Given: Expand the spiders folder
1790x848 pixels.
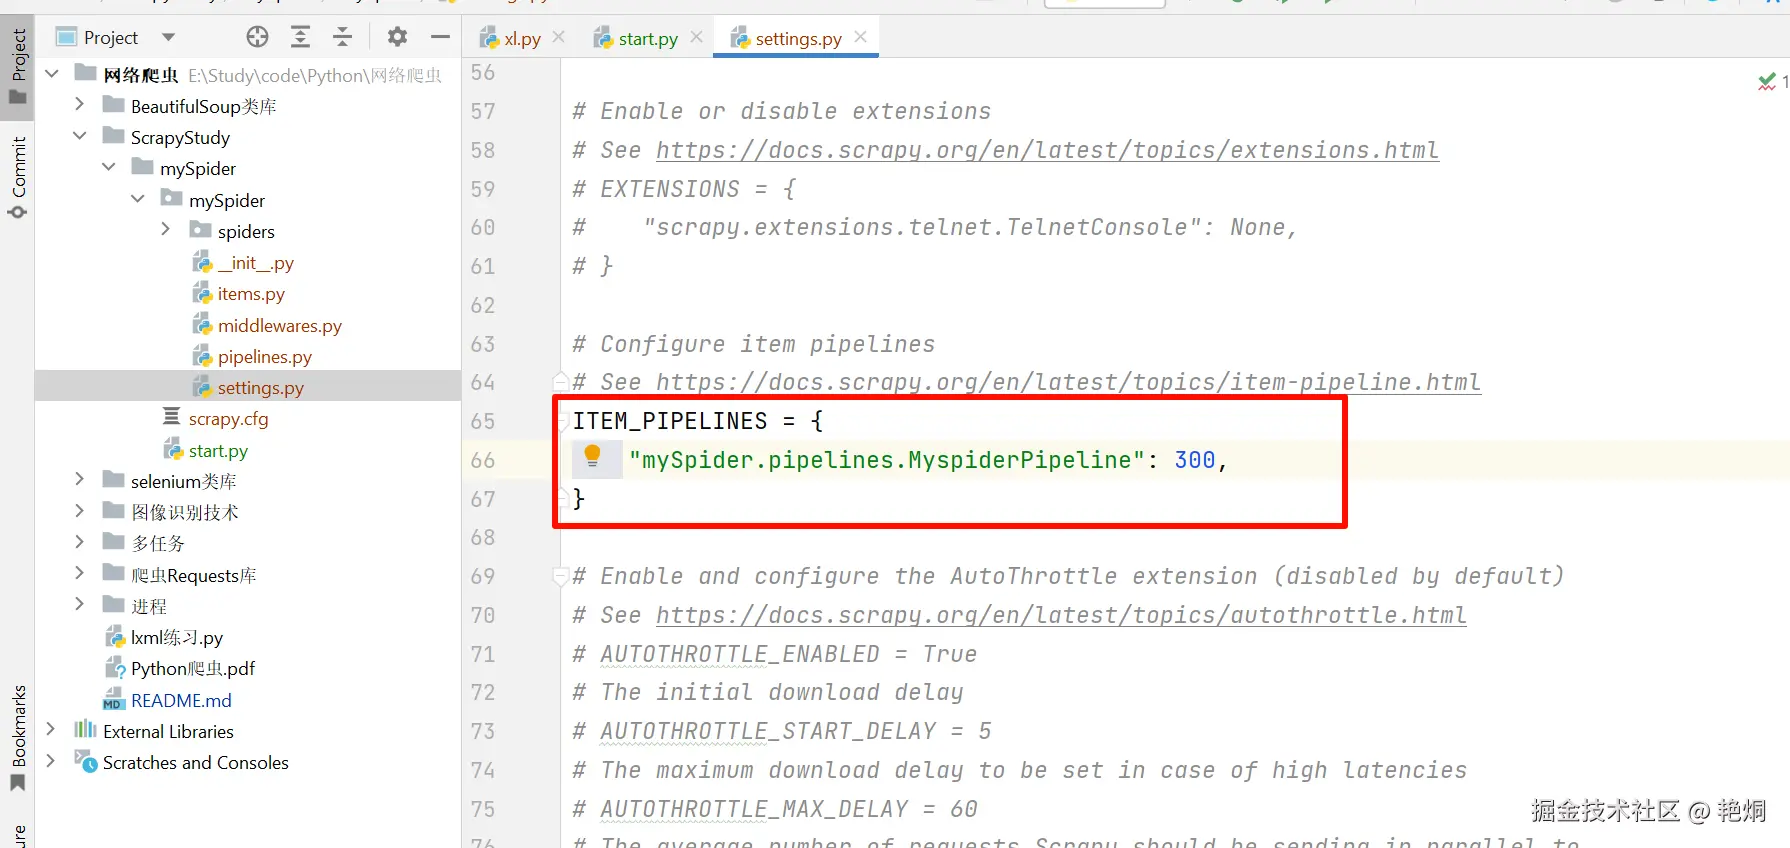Looking at the screenshot, I should pos(166,230).
